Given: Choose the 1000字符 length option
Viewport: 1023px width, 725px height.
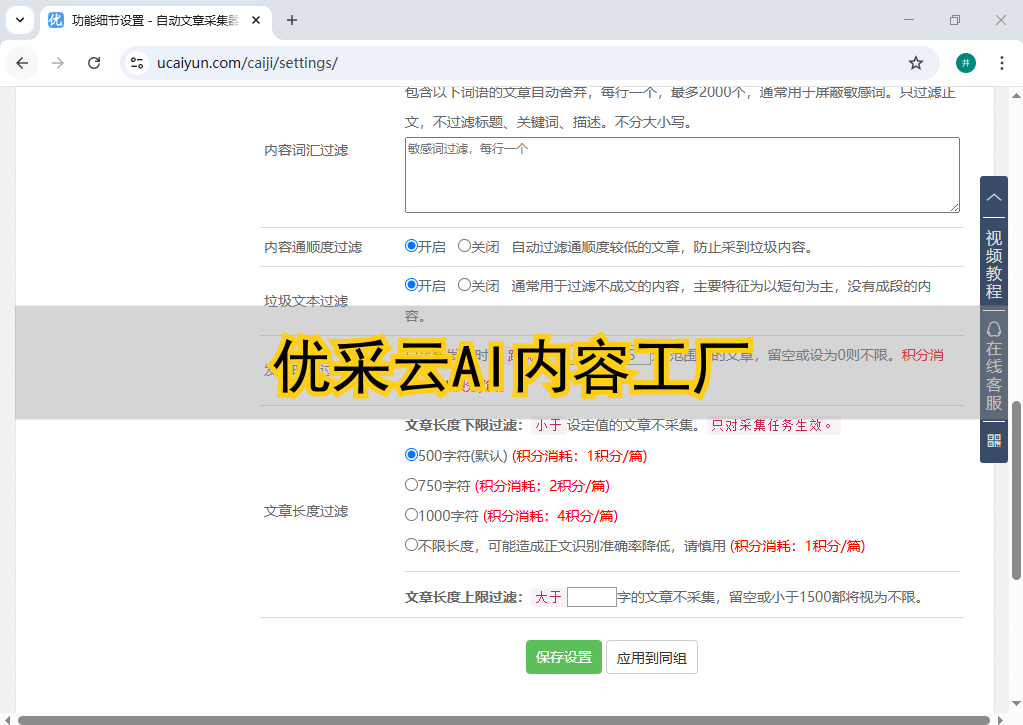Looking at the screenshot, I should (x=411, y=515).
